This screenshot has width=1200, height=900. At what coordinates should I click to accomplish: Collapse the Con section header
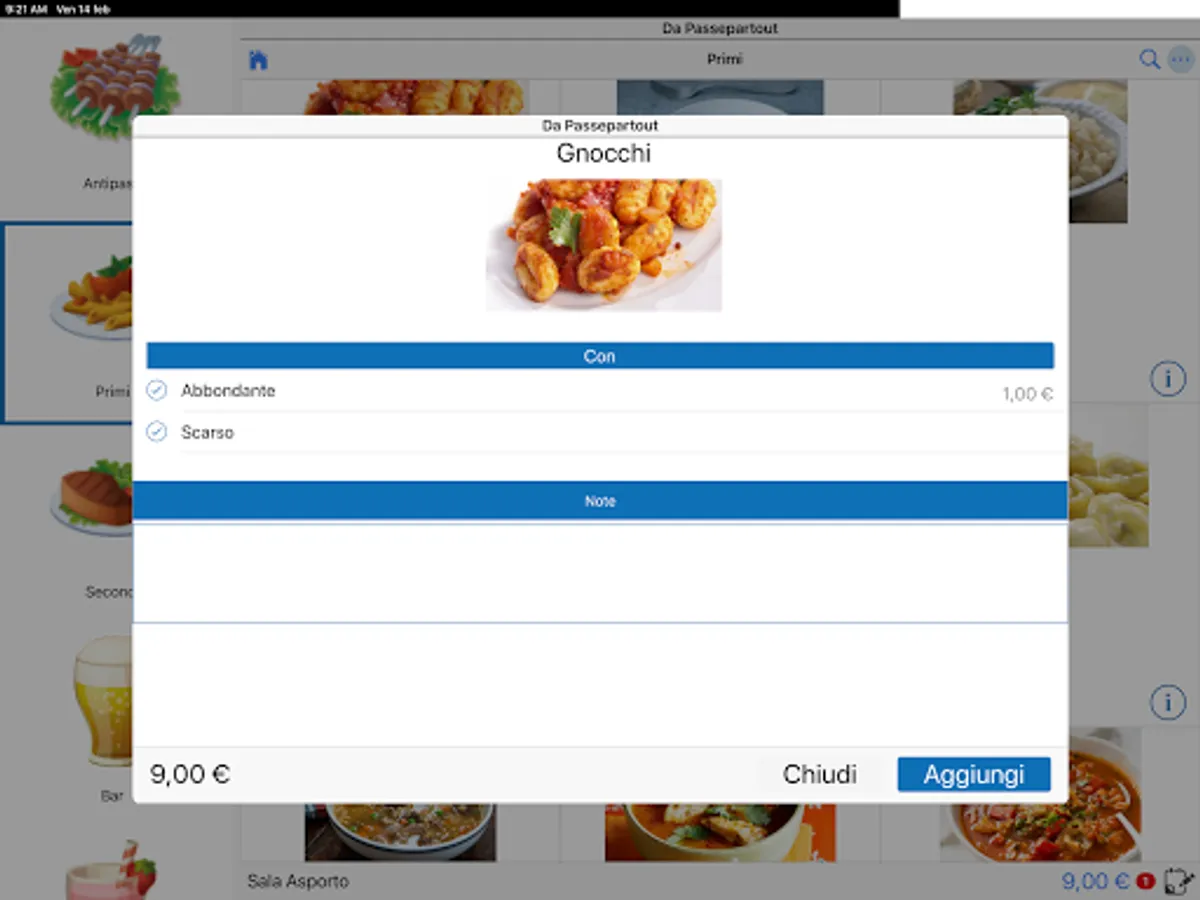click(x=600, y=356)
